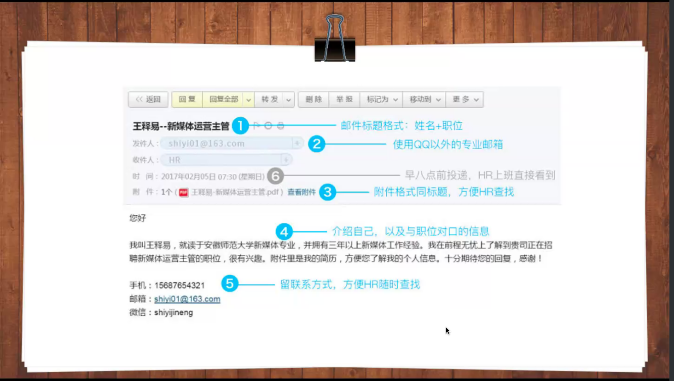Click the flag icon beside the subject
The height and width of the screenshot is (381, 674).
(256, 126)
